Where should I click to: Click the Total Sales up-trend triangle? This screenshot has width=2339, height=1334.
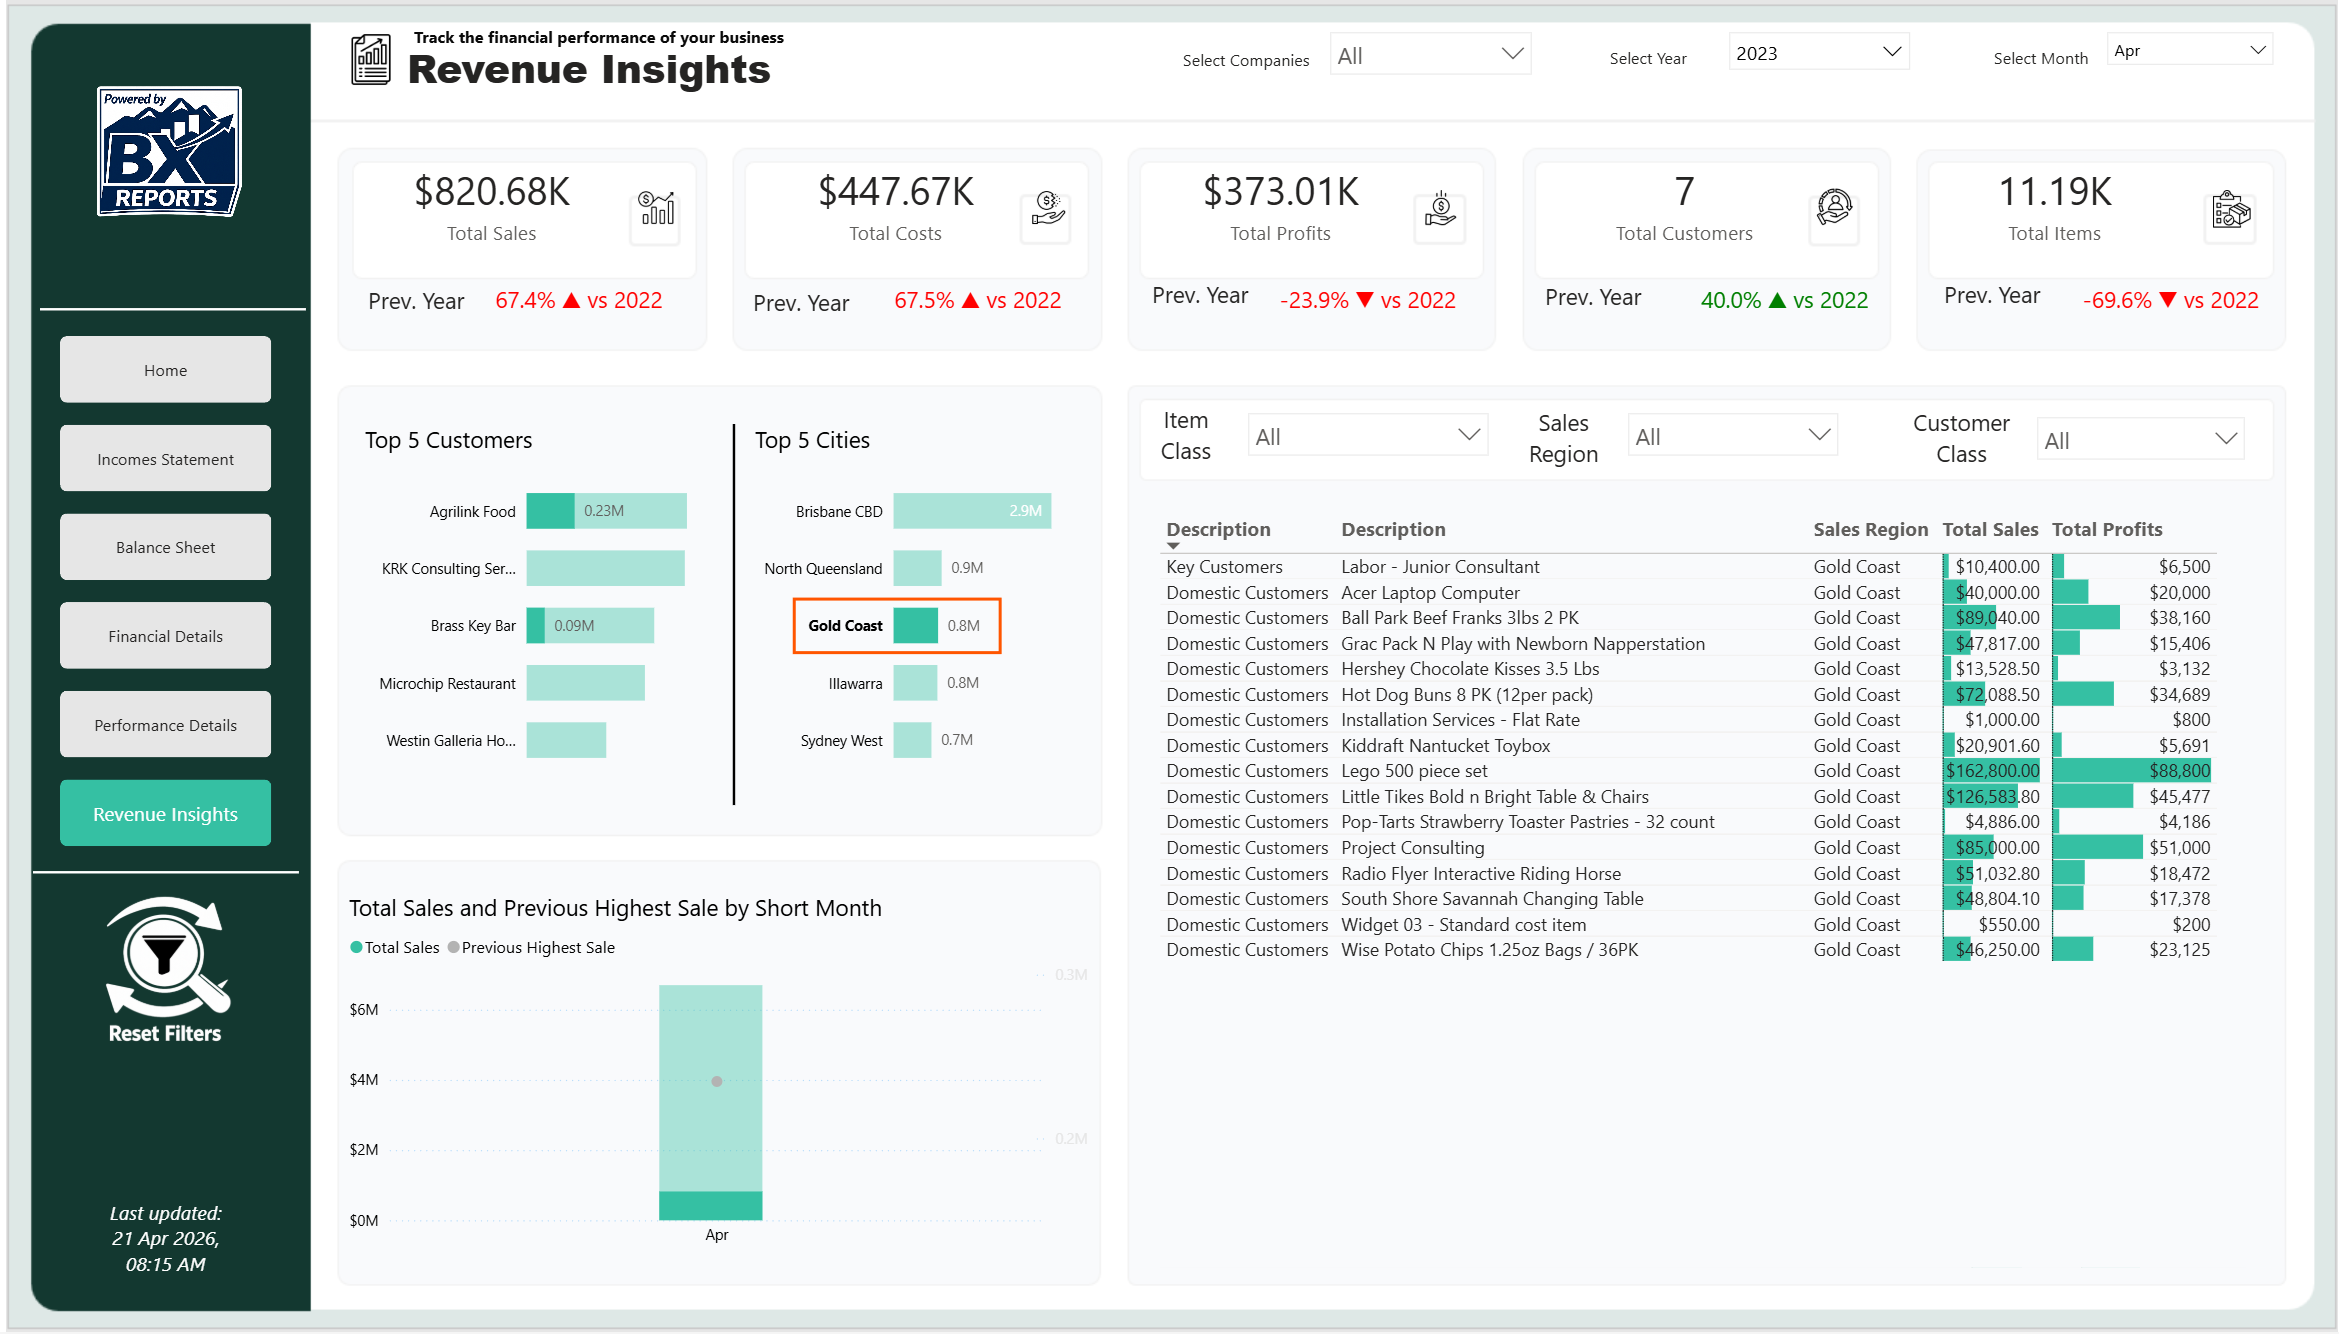572,300
